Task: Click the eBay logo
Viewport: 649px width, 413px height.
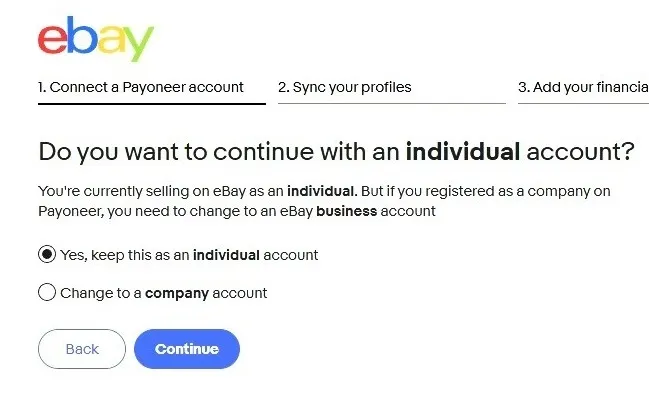Action: click(96, 38)
